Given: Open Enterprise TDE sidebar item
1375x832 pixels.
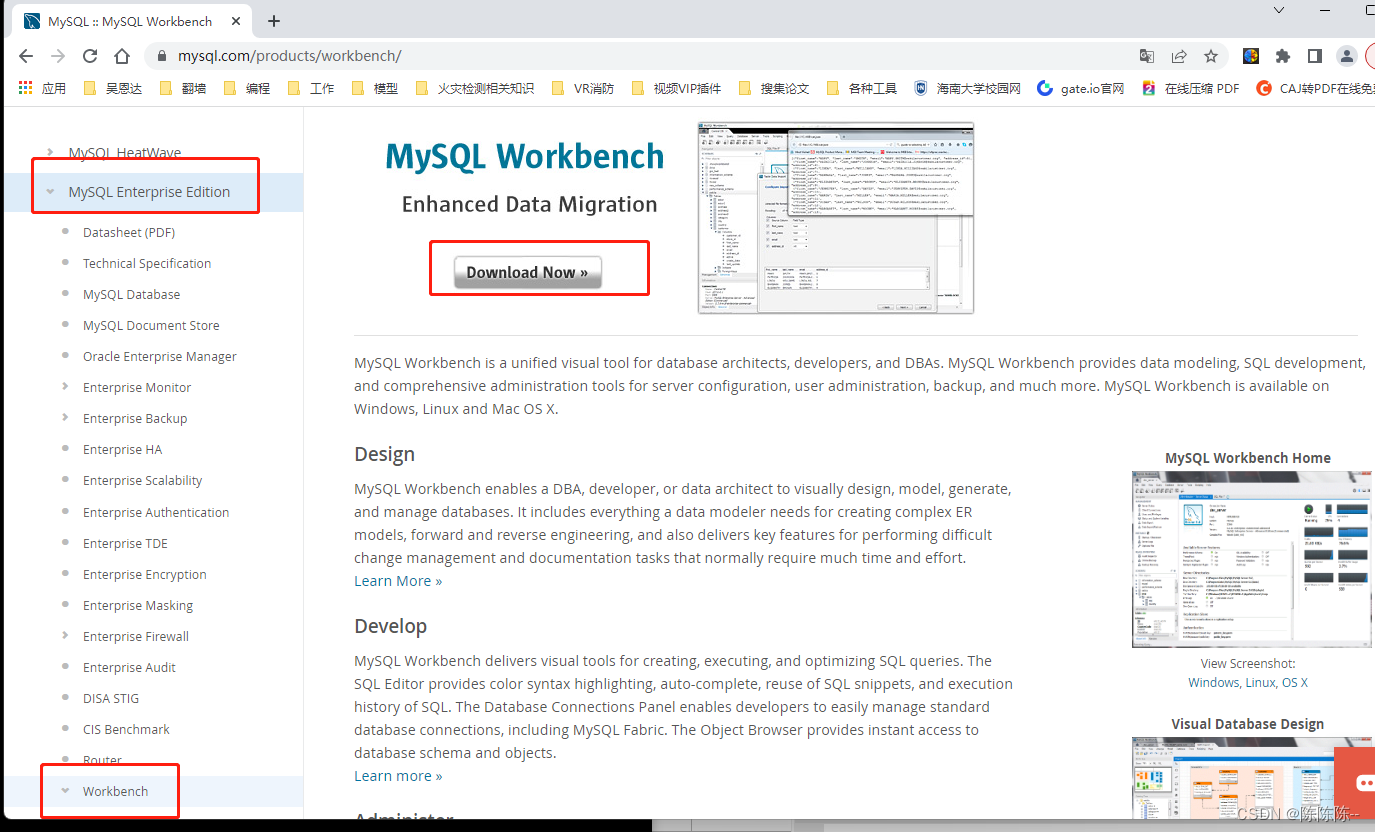Looking at the screenshot, I should 125,543.
